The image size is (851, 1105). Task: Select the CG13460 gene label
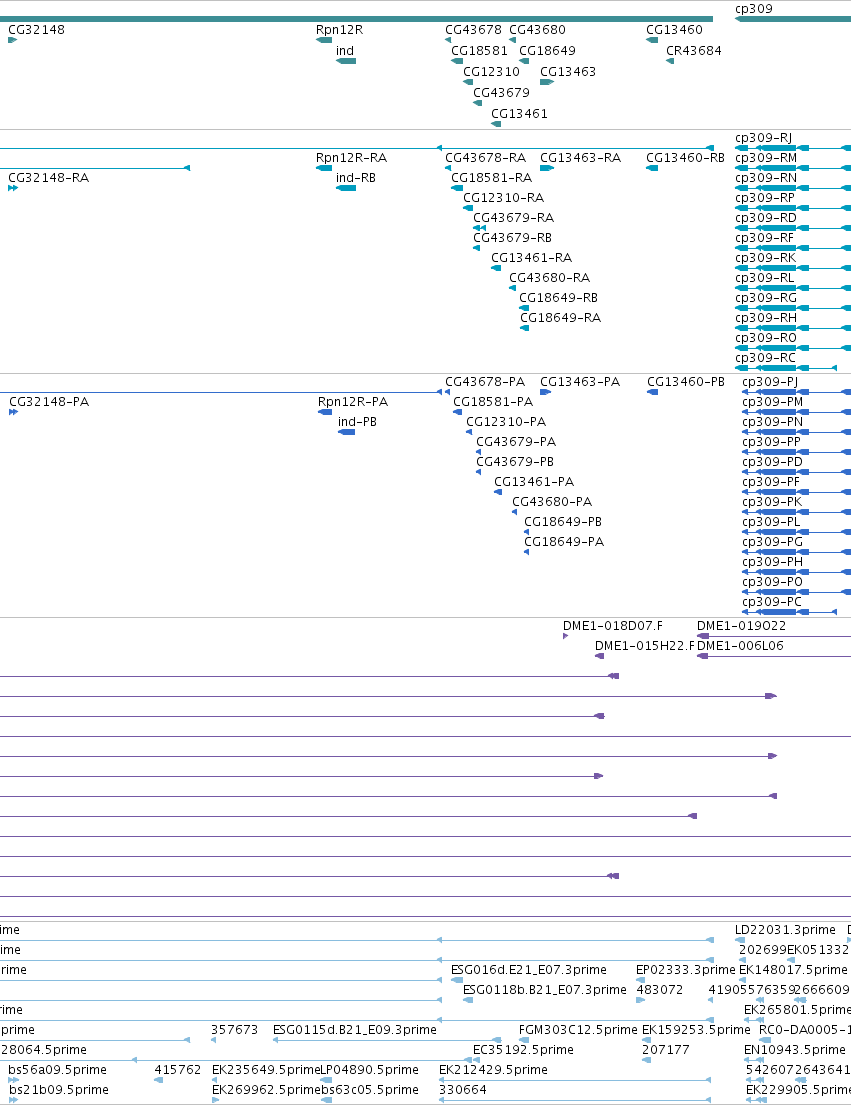click(674, 30)
